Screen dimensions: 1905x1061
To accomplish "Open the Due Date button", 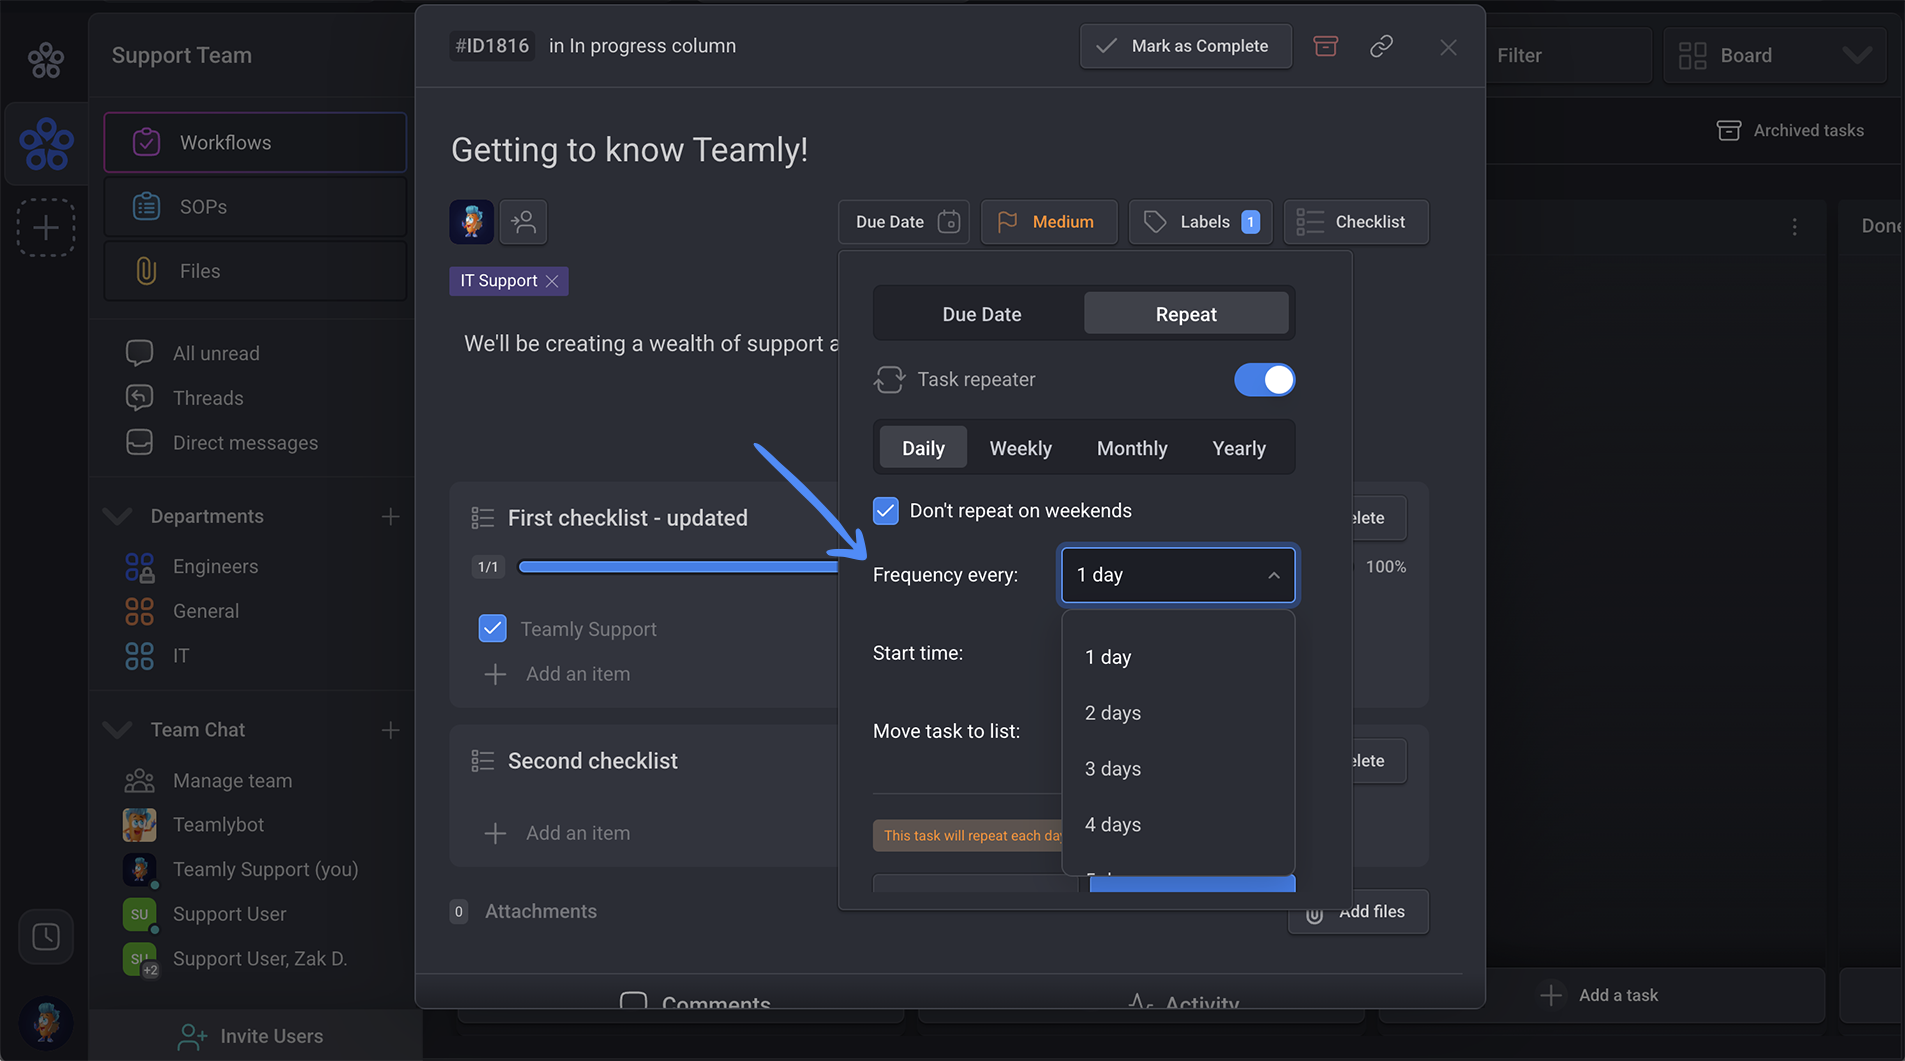I will point(904,222).
